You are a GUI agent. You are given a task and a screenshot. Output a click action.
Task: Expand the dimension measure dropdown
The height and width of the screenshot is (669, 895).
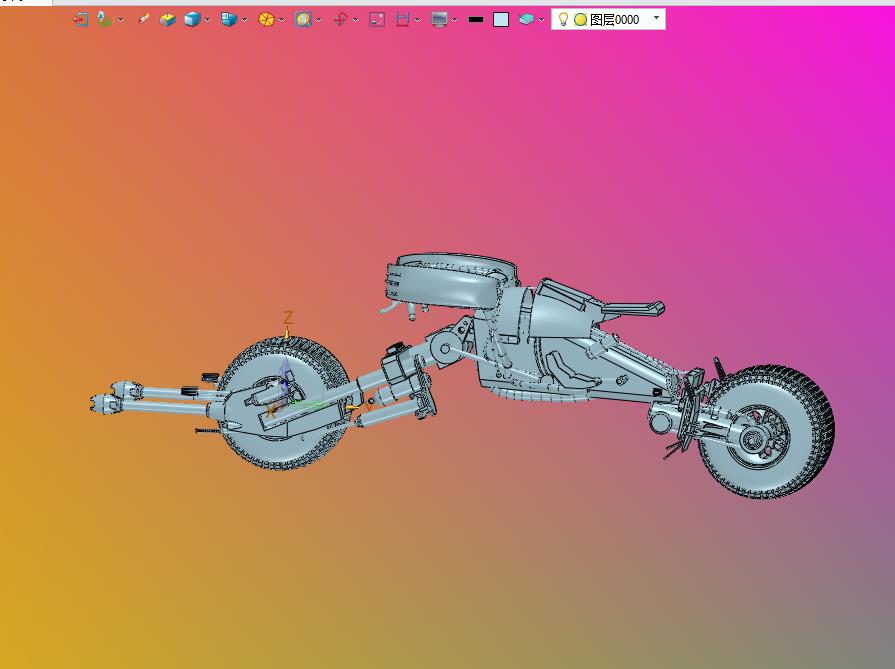[x=418, y=20]
